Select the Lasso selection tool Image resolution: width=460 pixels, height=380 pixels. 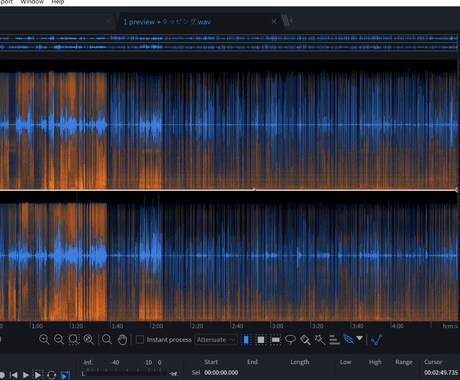pyautogui.click(x=290, y=340)
